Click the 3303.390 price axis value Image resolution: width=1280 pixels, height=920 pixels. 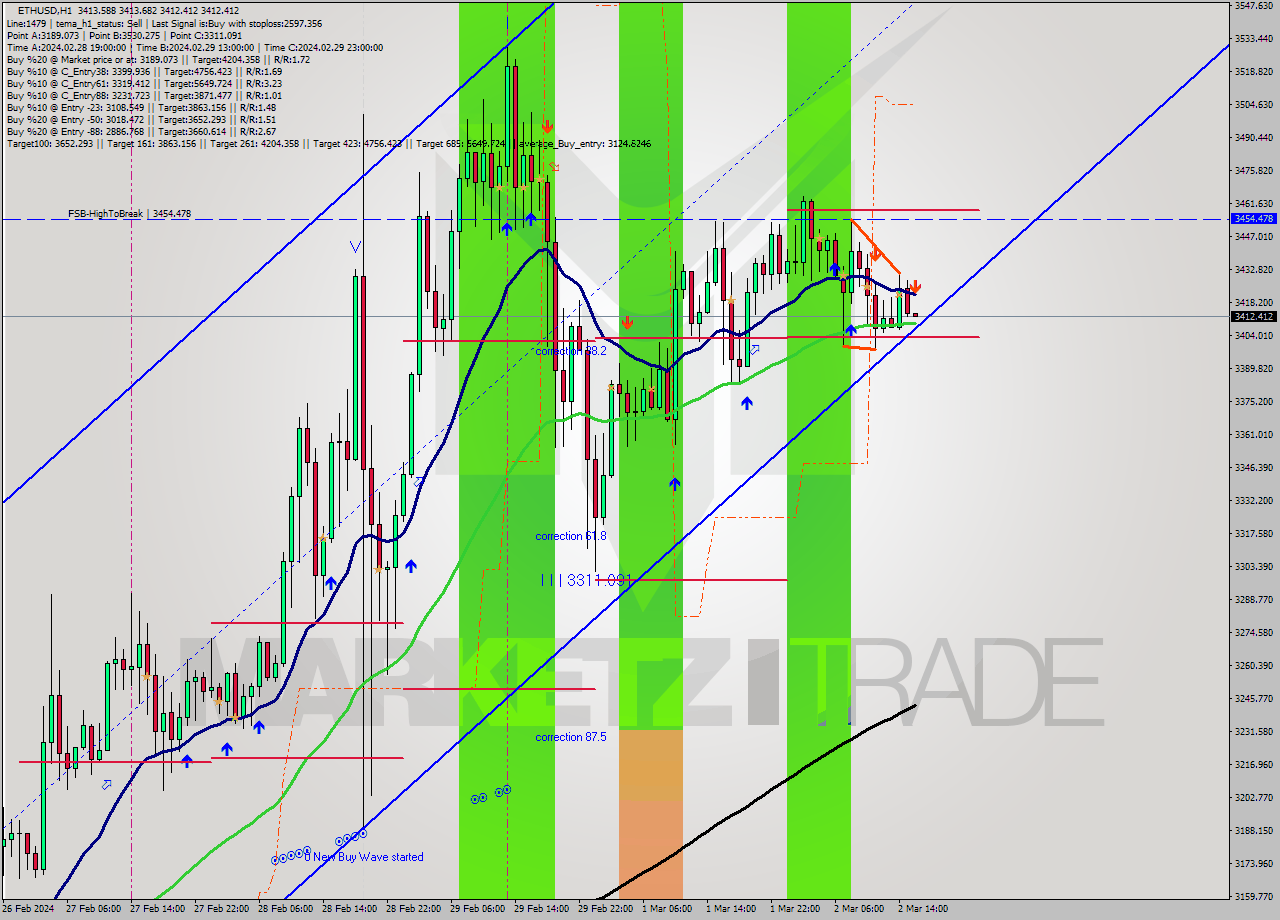[x=1253, y=566]
